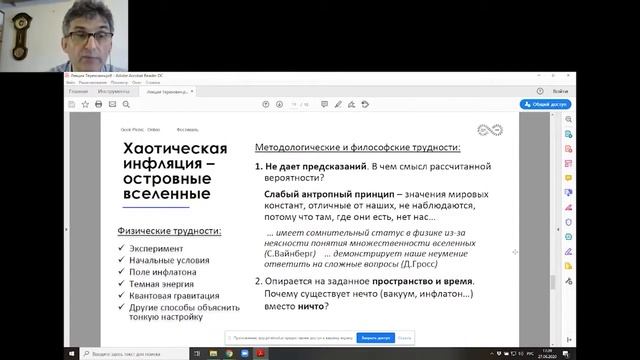Open the Windows Start menu
Image resolution: width=640 pixels, height=360 pixels.
pos(72,353)
